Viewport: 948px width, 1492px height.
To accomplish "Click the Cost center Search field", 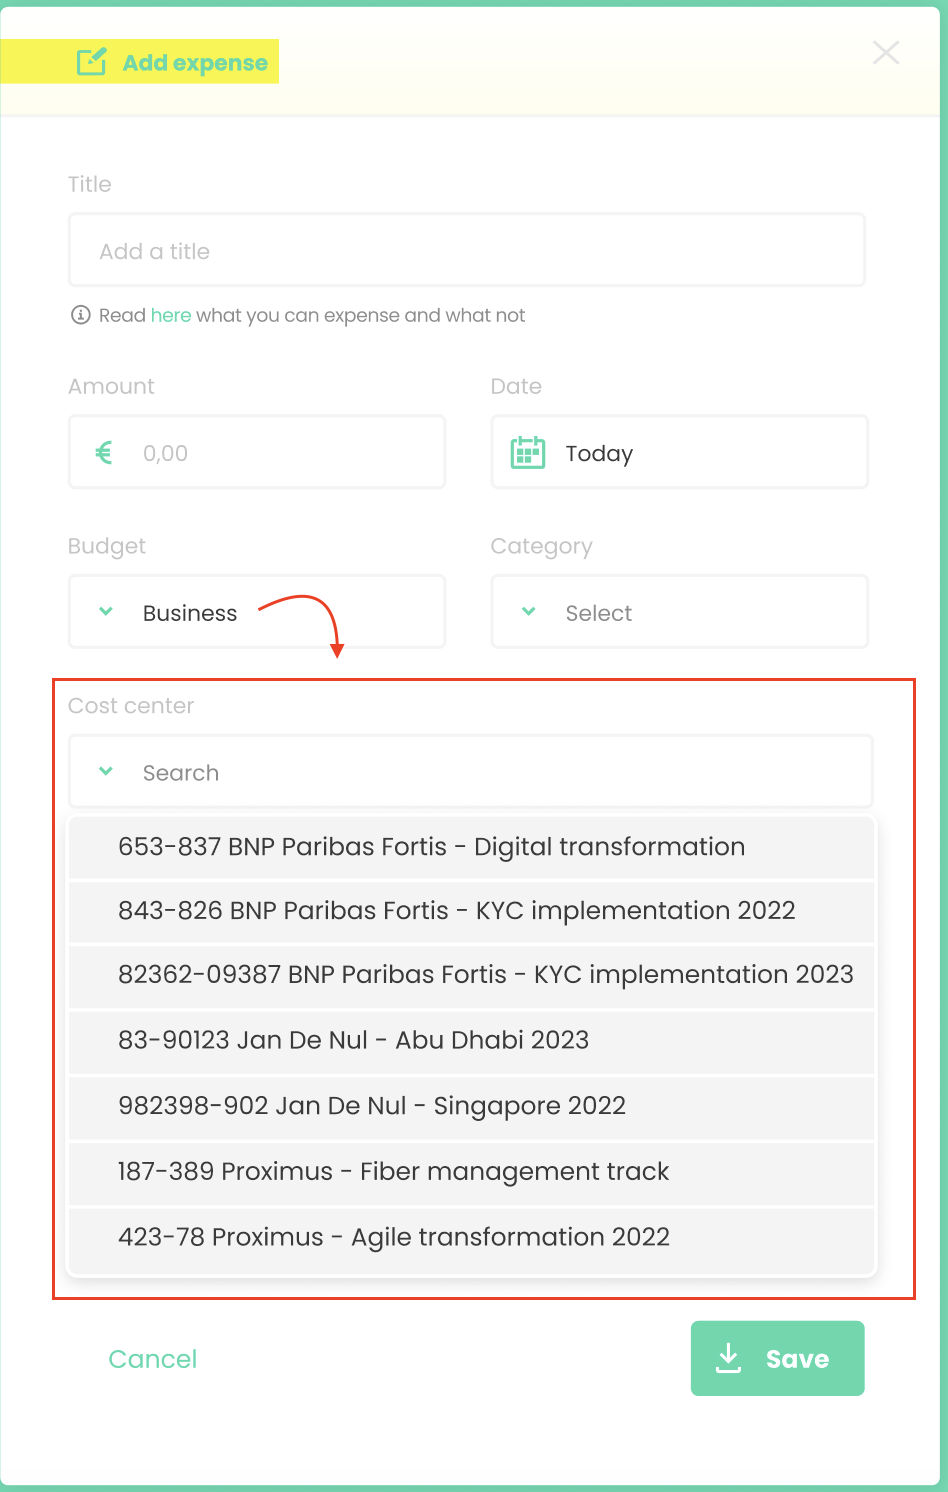I will coord(471,772).
